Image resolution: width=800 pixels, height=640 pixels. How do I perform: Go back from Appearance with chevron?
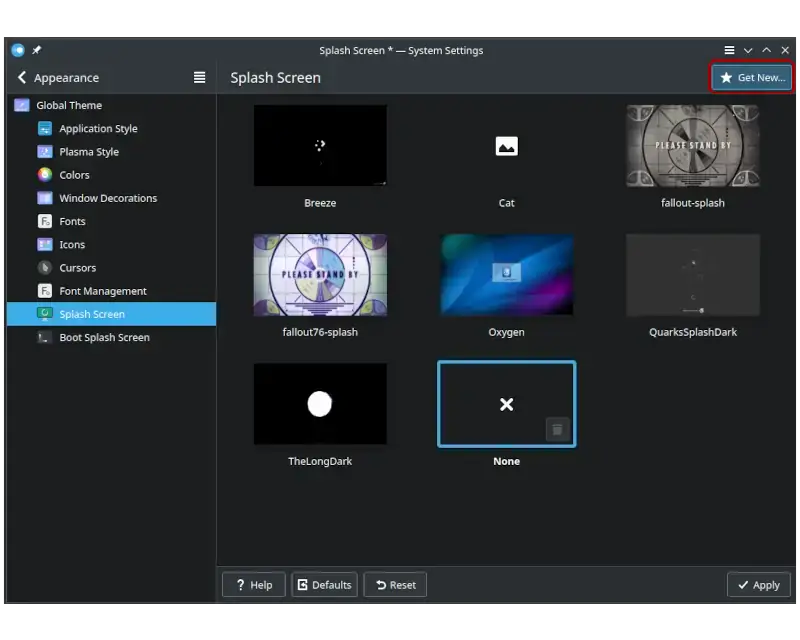22,77
